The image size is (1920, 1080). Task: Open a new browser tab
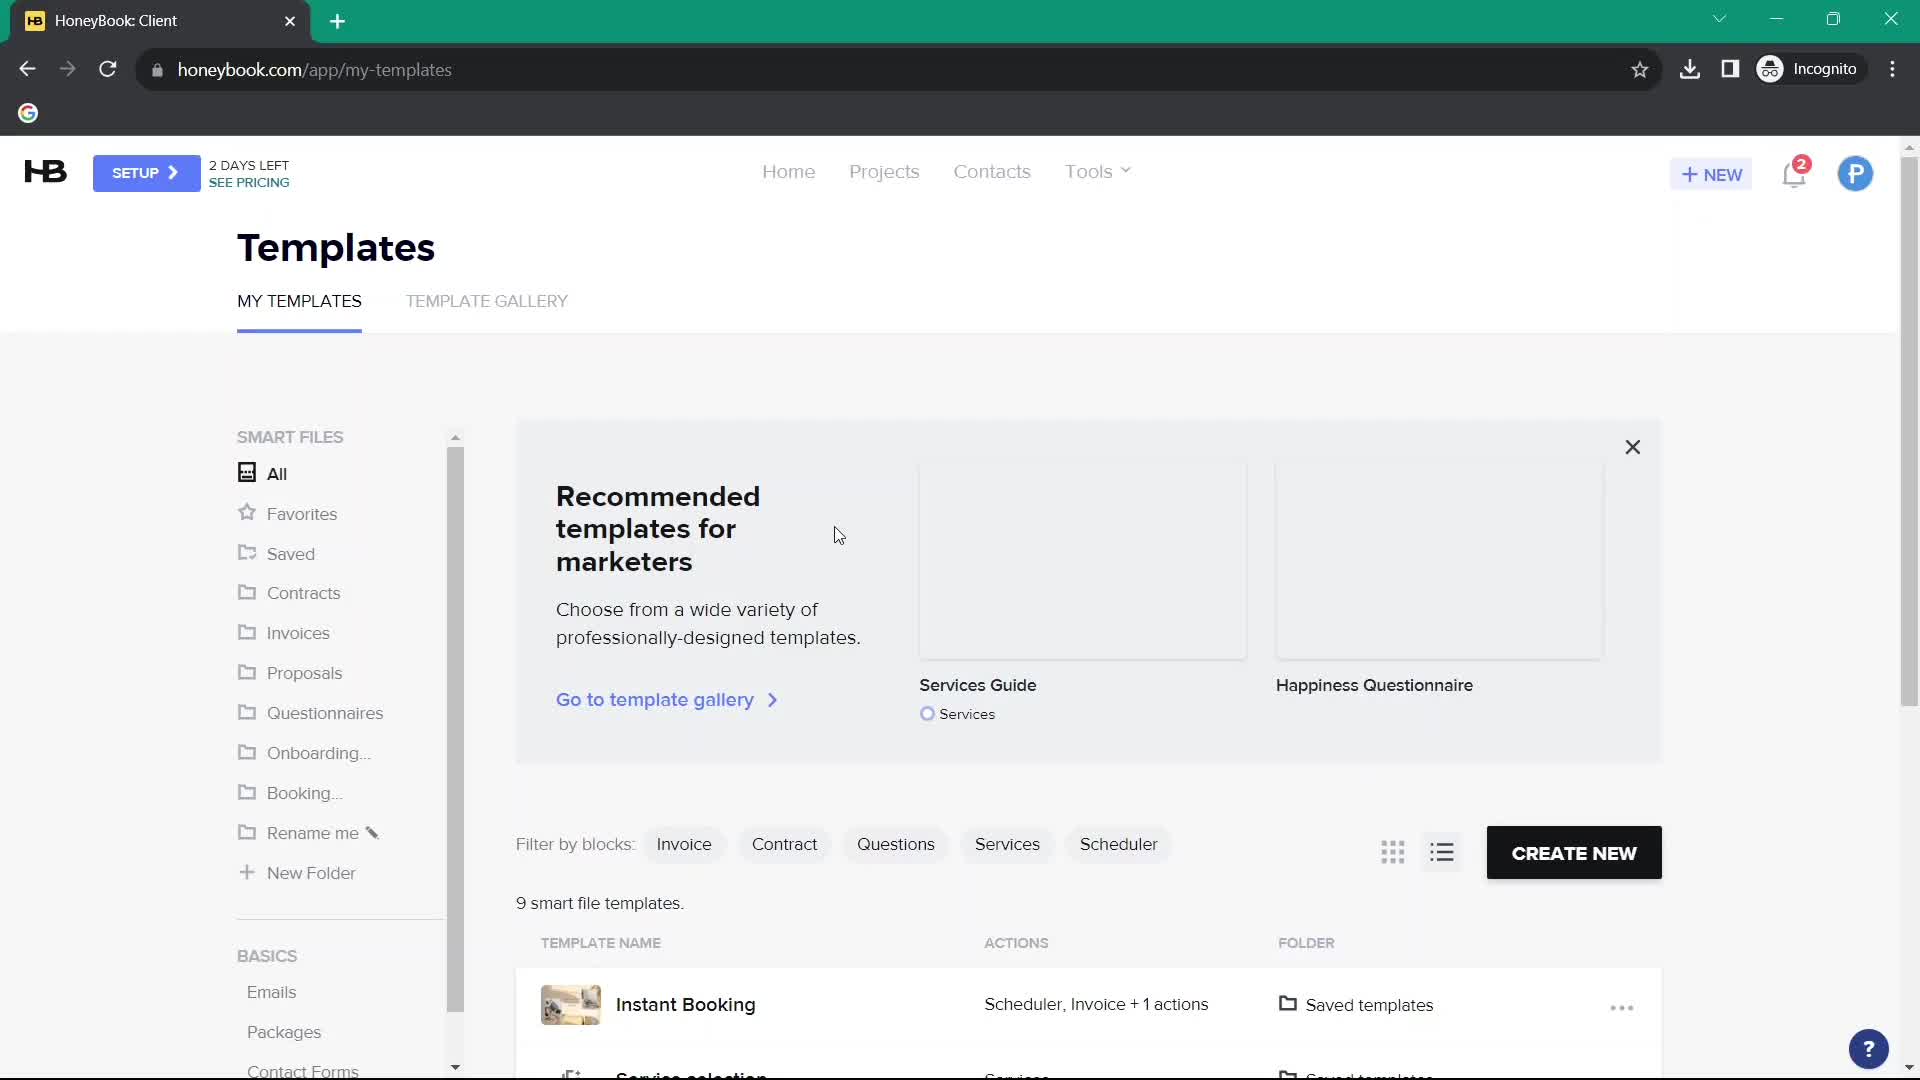tap(337, 21)
